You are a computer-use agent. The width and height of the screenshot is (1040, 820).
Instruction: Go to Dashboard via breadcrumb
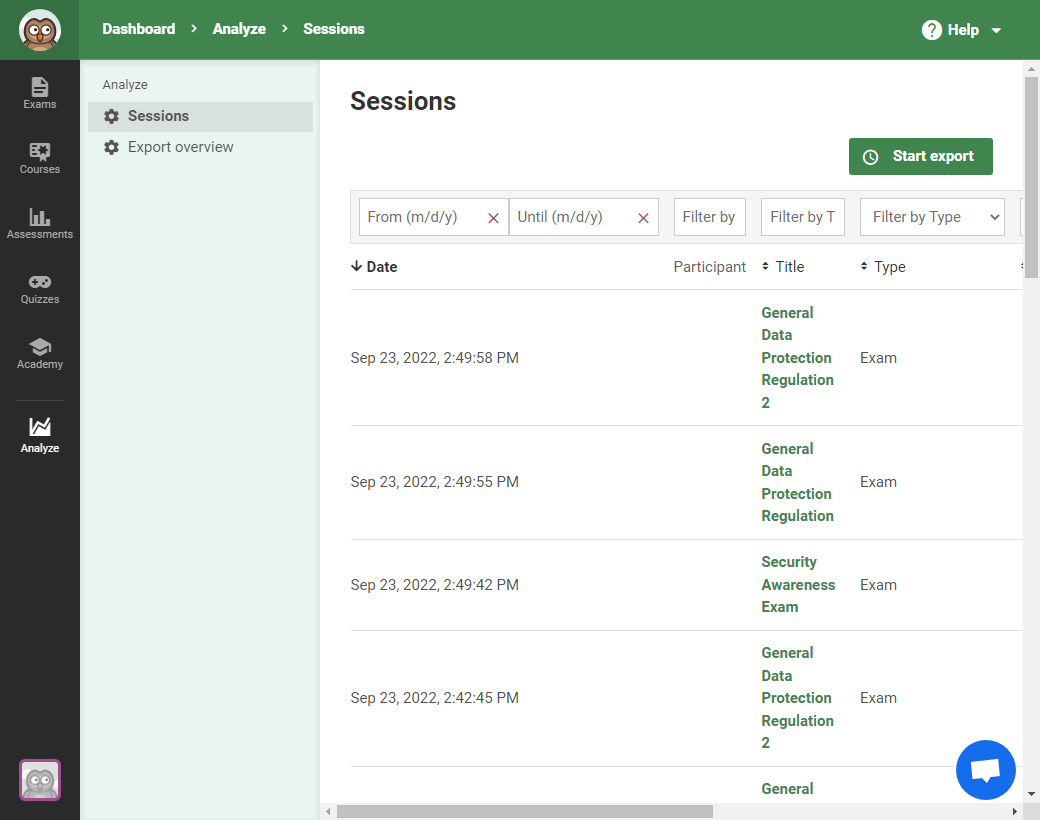tap(138, 29)
